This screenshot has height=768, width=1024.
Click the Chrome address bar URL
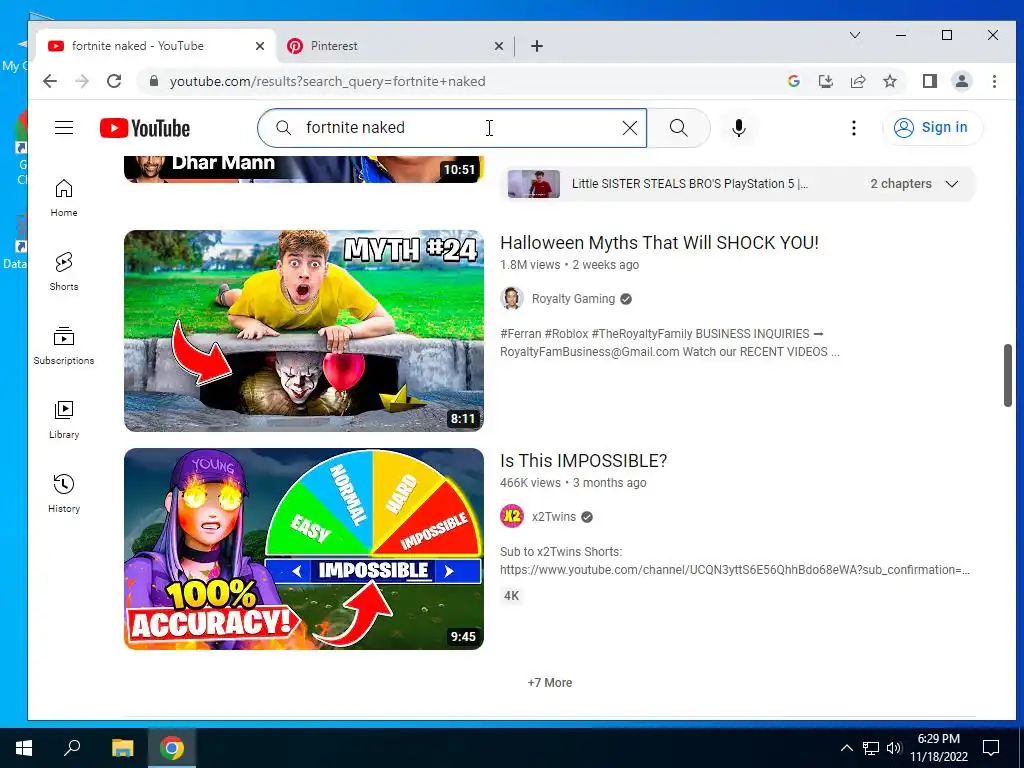pyautogui.click(x=327, y=81)
